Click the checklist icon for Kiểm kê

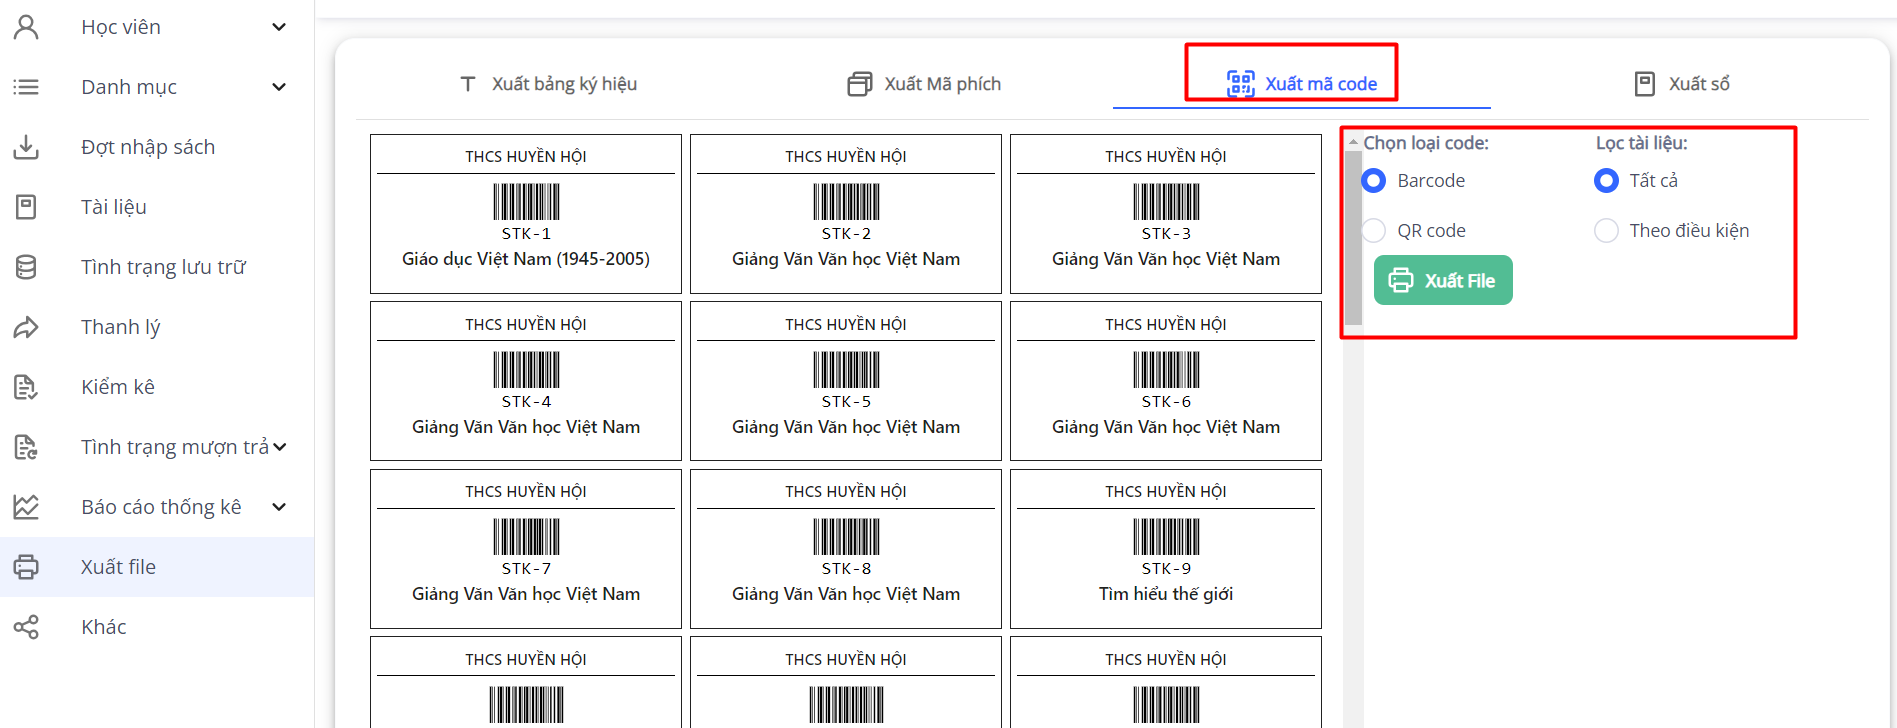coord(26,387)
